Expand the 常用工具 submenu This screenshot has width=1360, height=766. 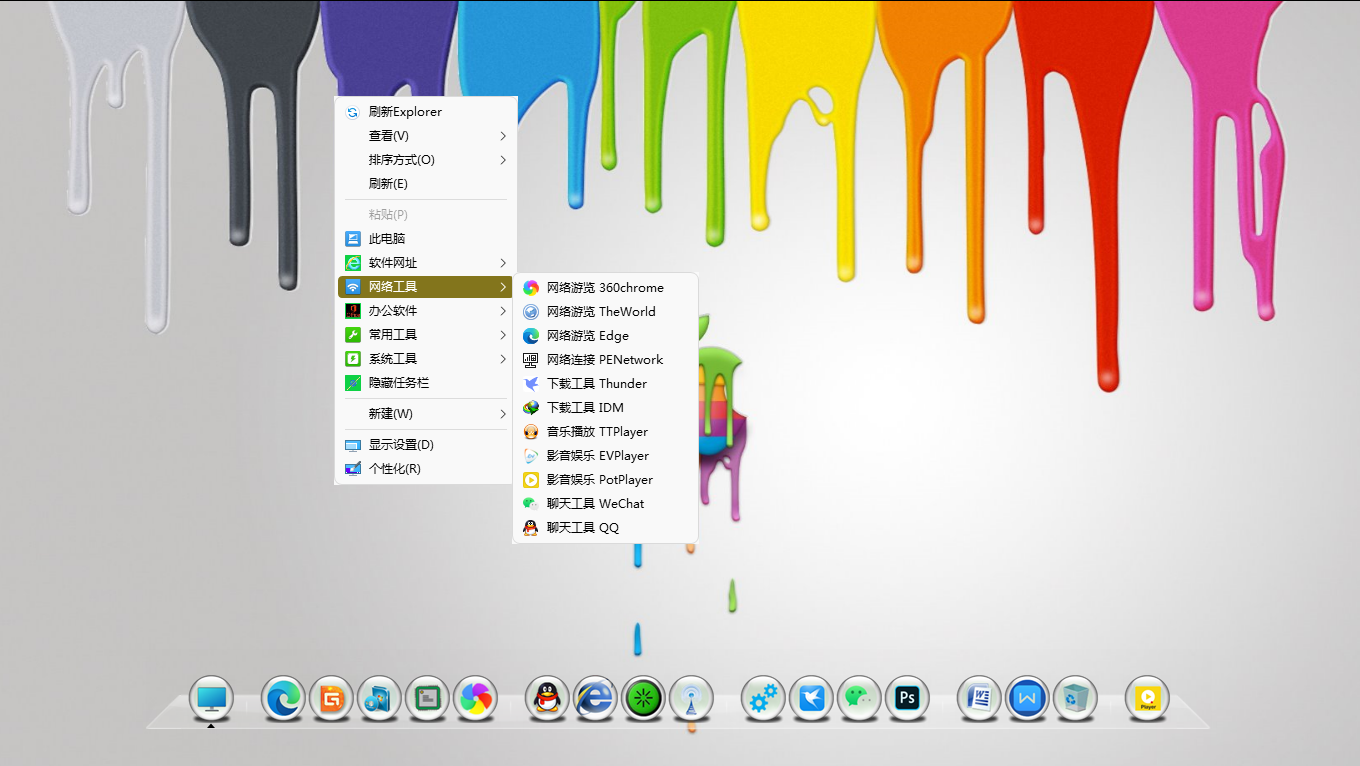click(425, 335)
